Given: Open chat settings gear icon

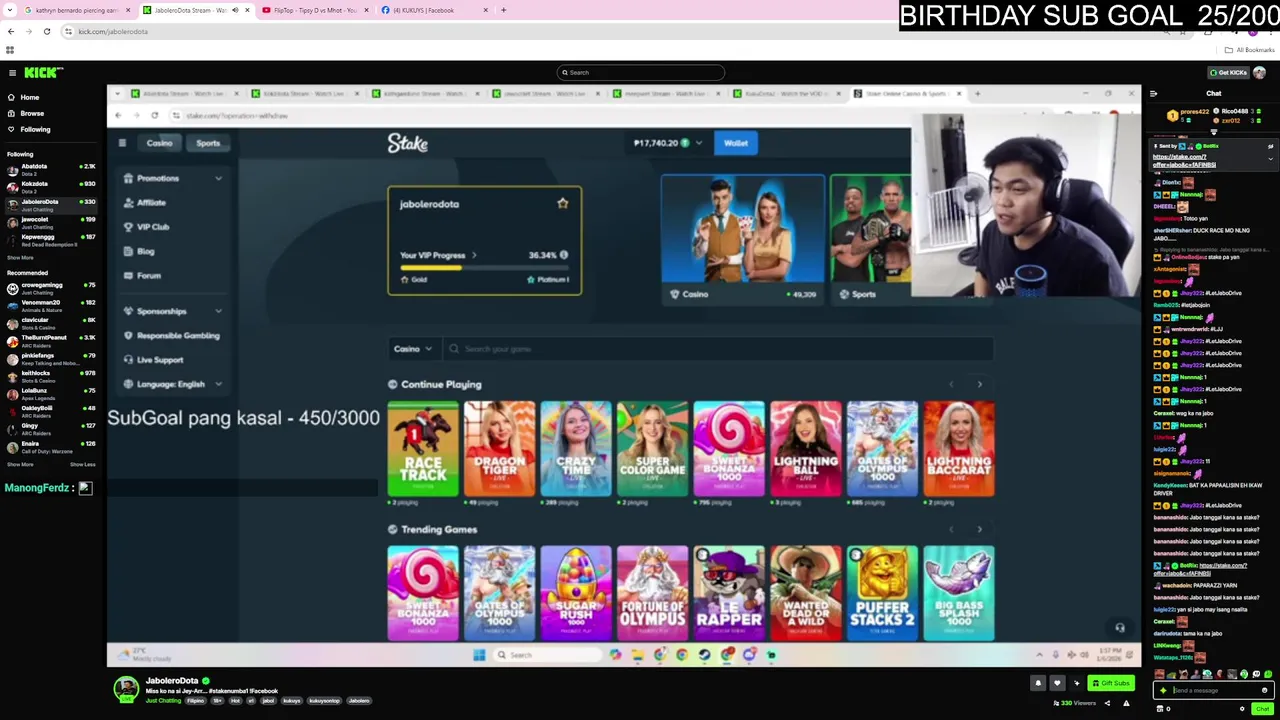Looking at the screenshot, I should point(1243,709).
